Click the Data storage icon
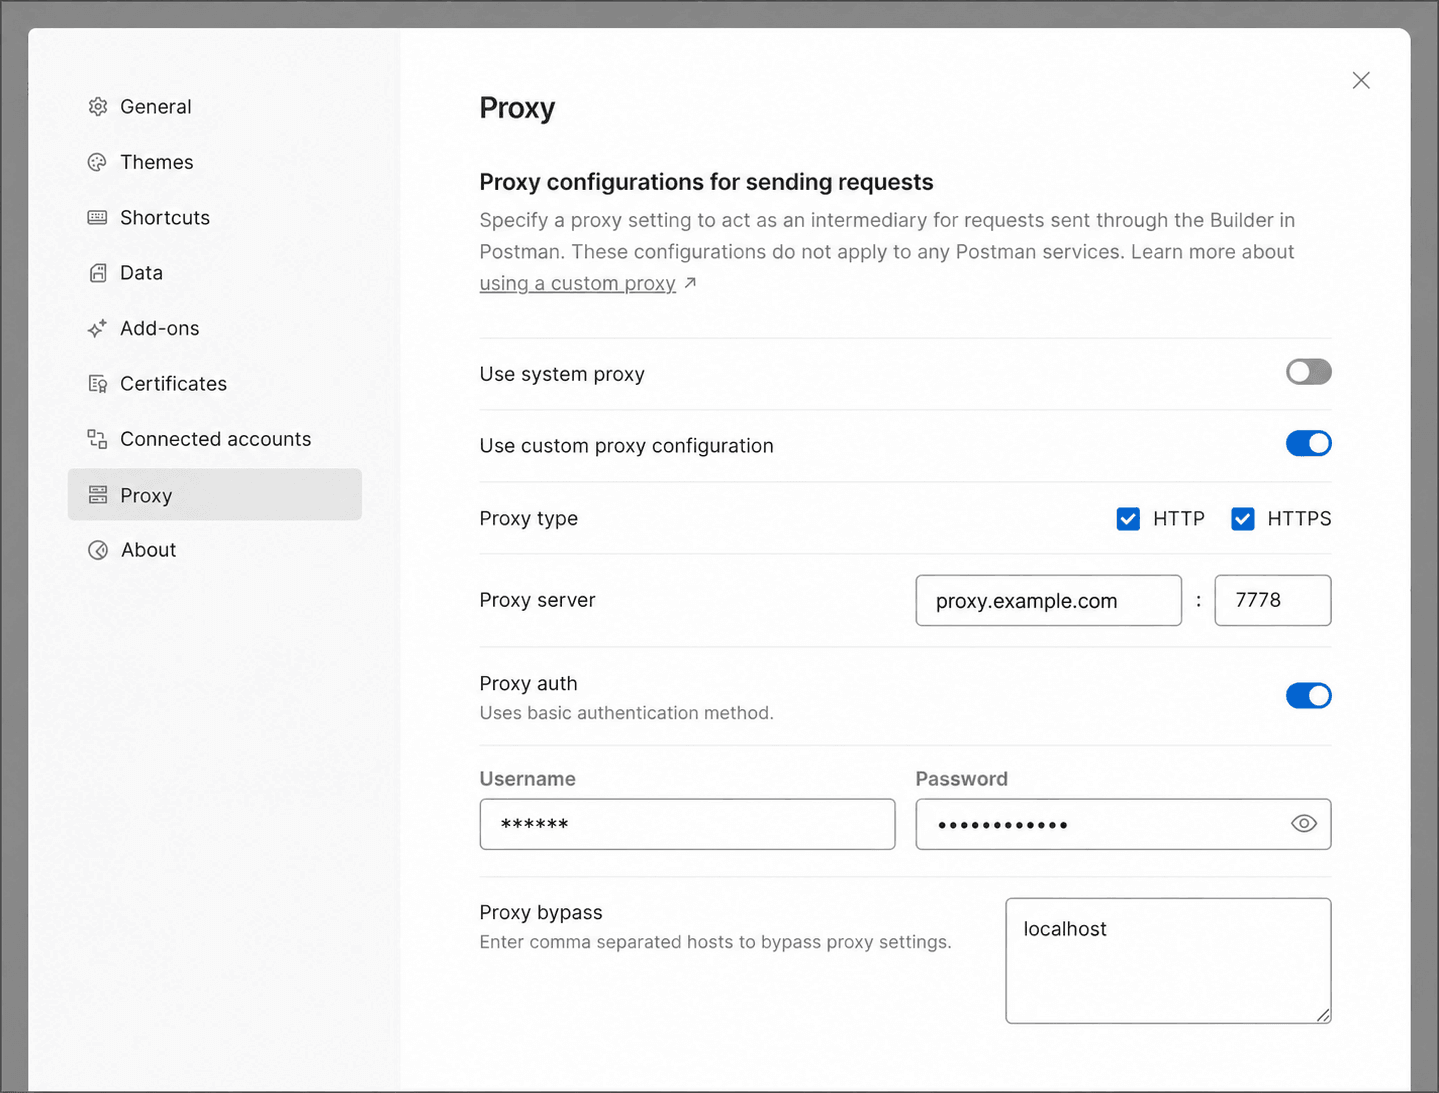1439x1093 pixels. coord(97,273)
